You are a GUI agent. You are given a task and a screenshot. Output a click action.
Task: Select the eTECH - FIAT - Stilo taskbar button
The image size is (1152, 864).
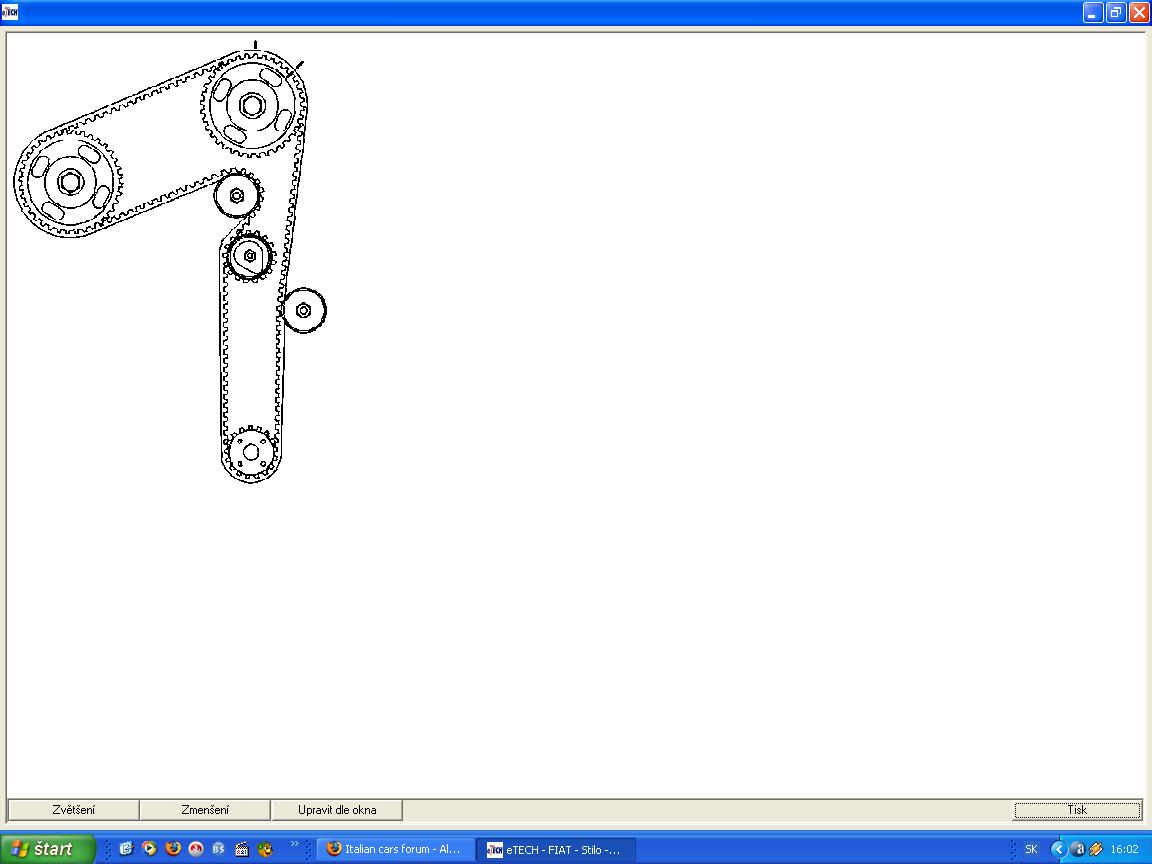(555, 849)
